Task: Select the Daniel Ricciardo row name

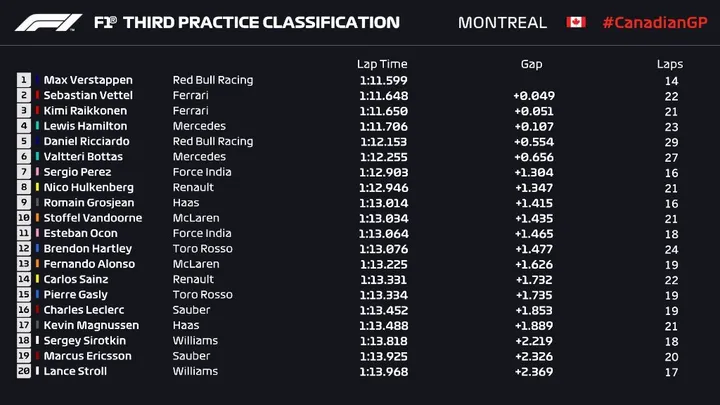Action: coord(86,141)
